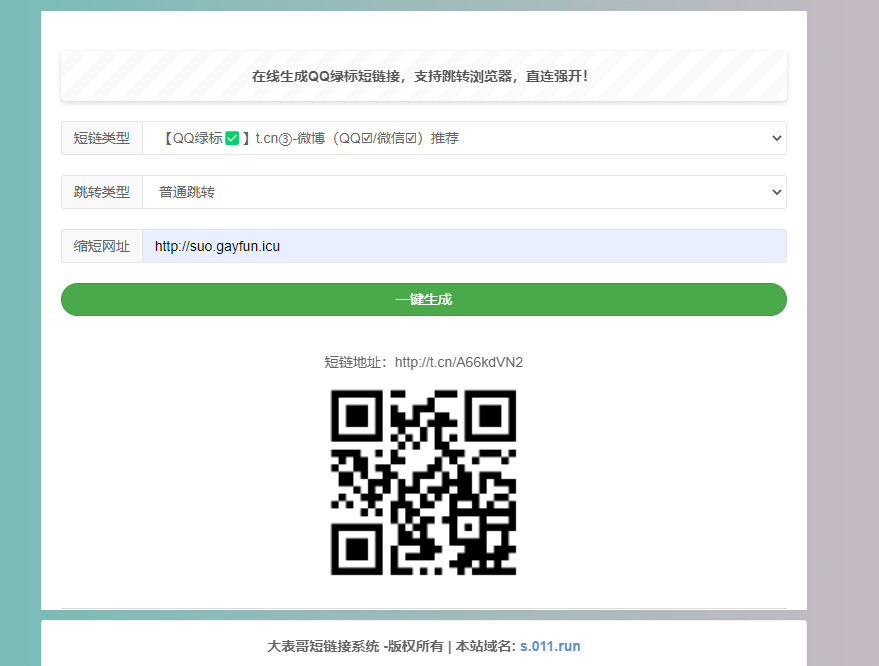Click the generated short link t.cn/A66kdVN2

point(460,362)
